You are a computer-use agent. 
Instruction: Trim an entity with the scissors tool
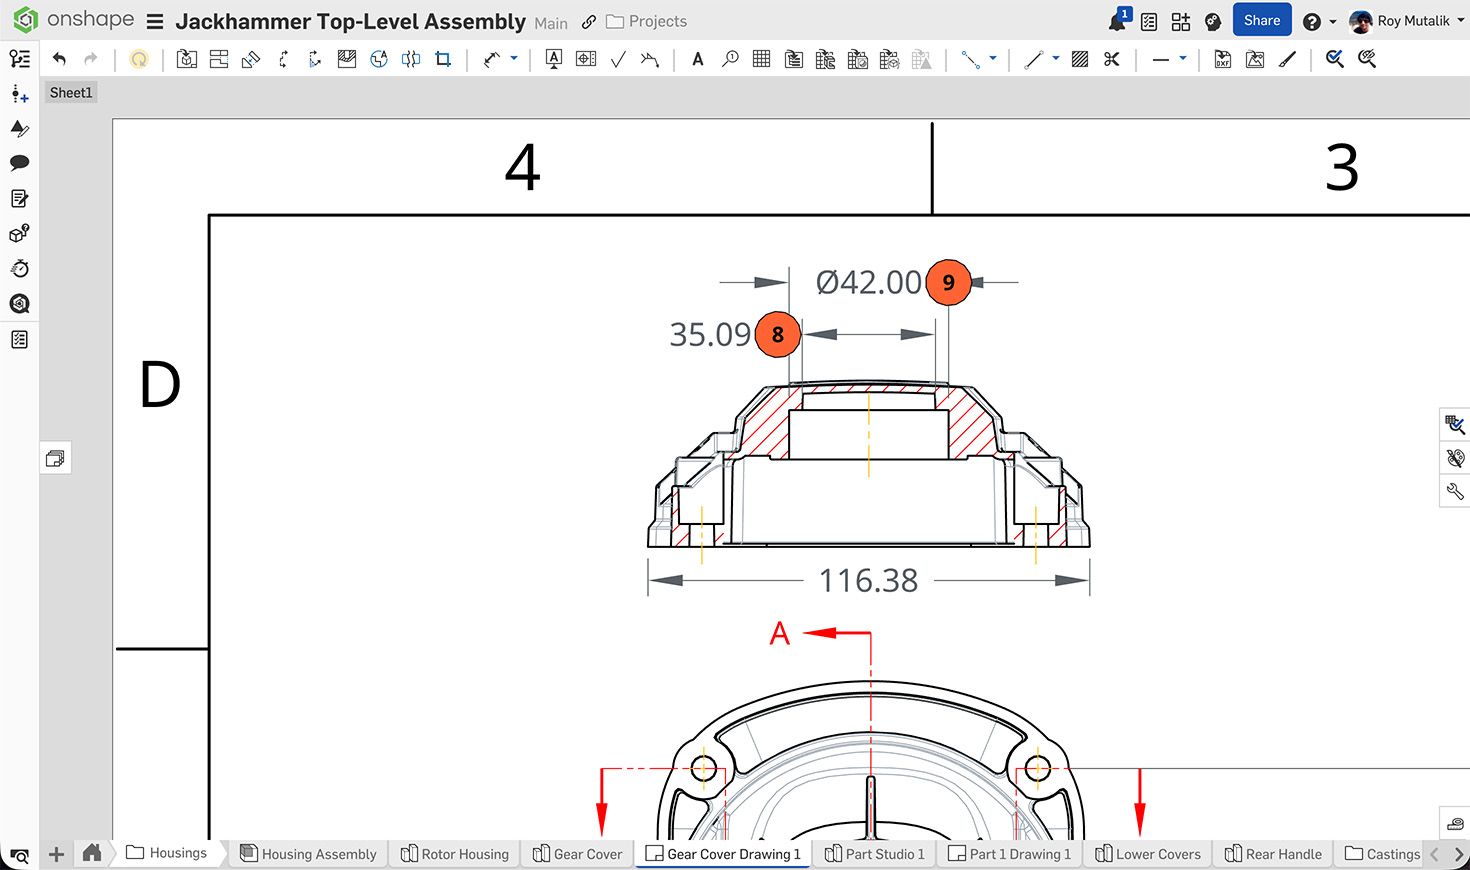click(1111, 58)
